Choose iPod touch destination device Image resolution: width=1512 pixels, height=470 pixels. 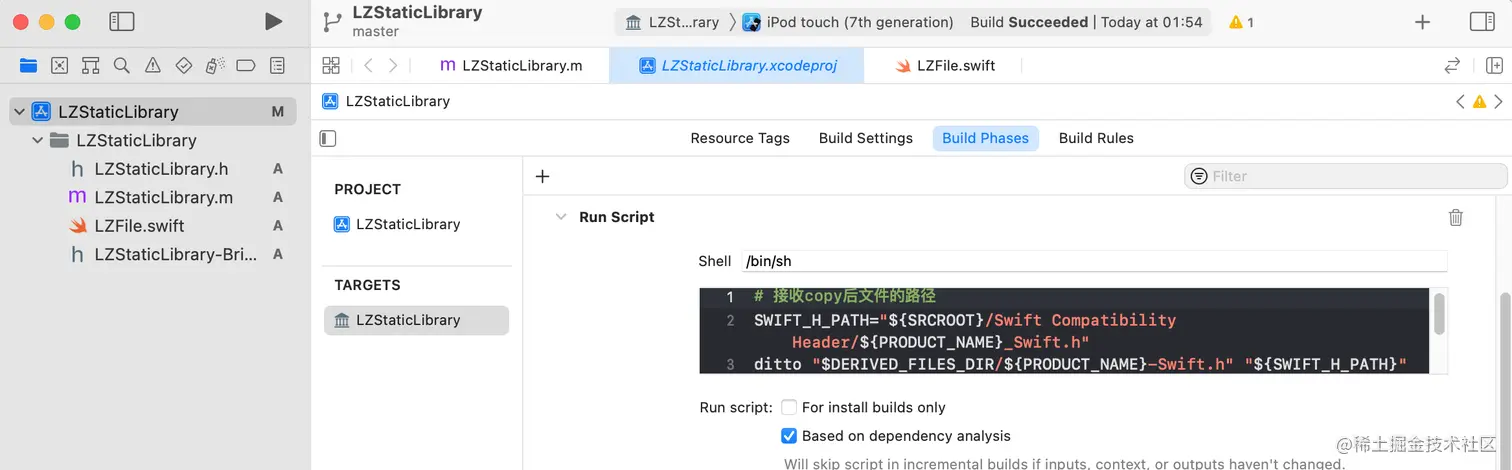pyautogui.click(x=848, y=22)
